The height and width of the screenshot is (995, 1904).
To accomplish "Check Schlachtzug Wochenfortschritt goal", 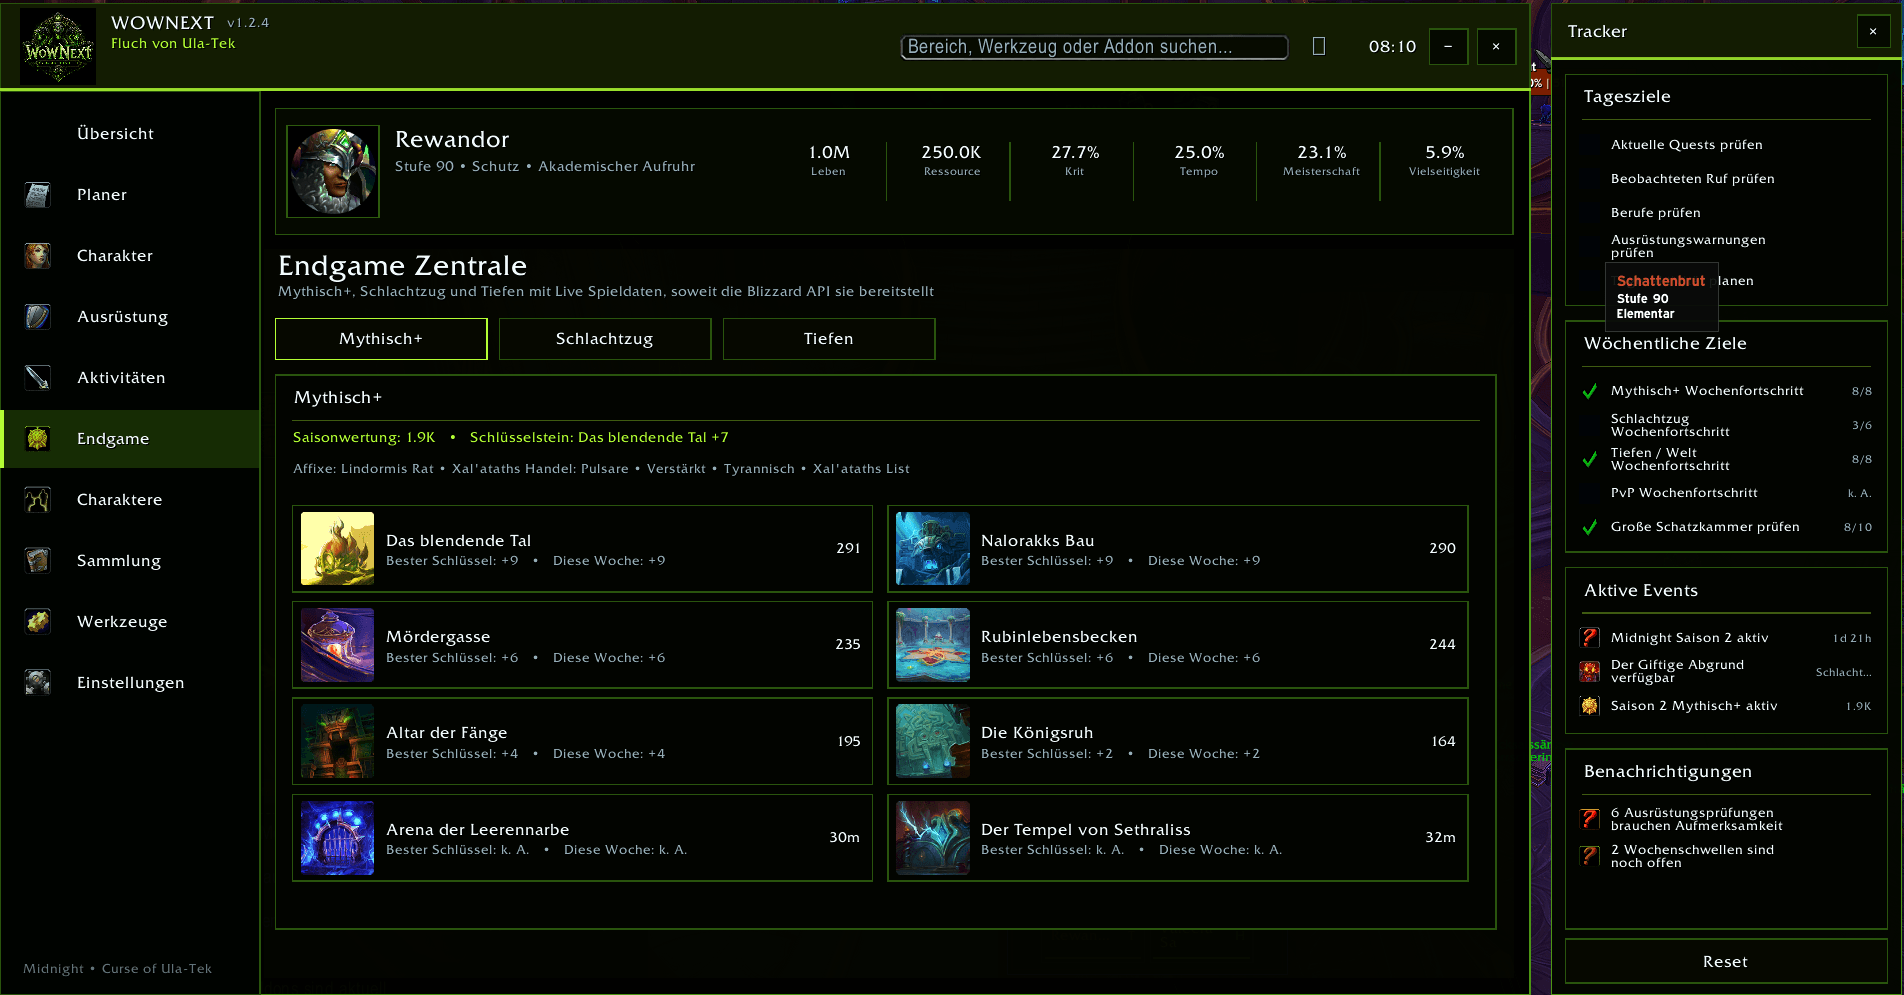I will coord(1590,425).
